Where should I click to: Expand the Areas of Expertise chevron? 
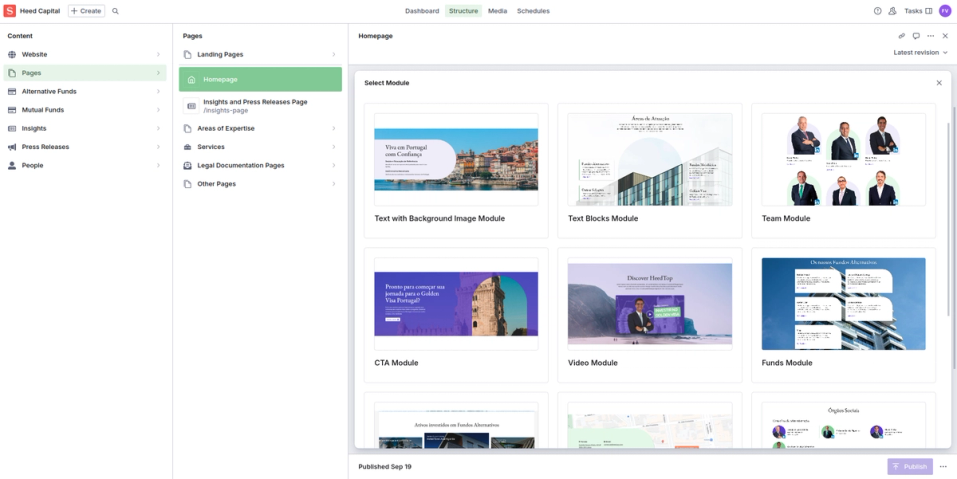click(x=334, y=128)
